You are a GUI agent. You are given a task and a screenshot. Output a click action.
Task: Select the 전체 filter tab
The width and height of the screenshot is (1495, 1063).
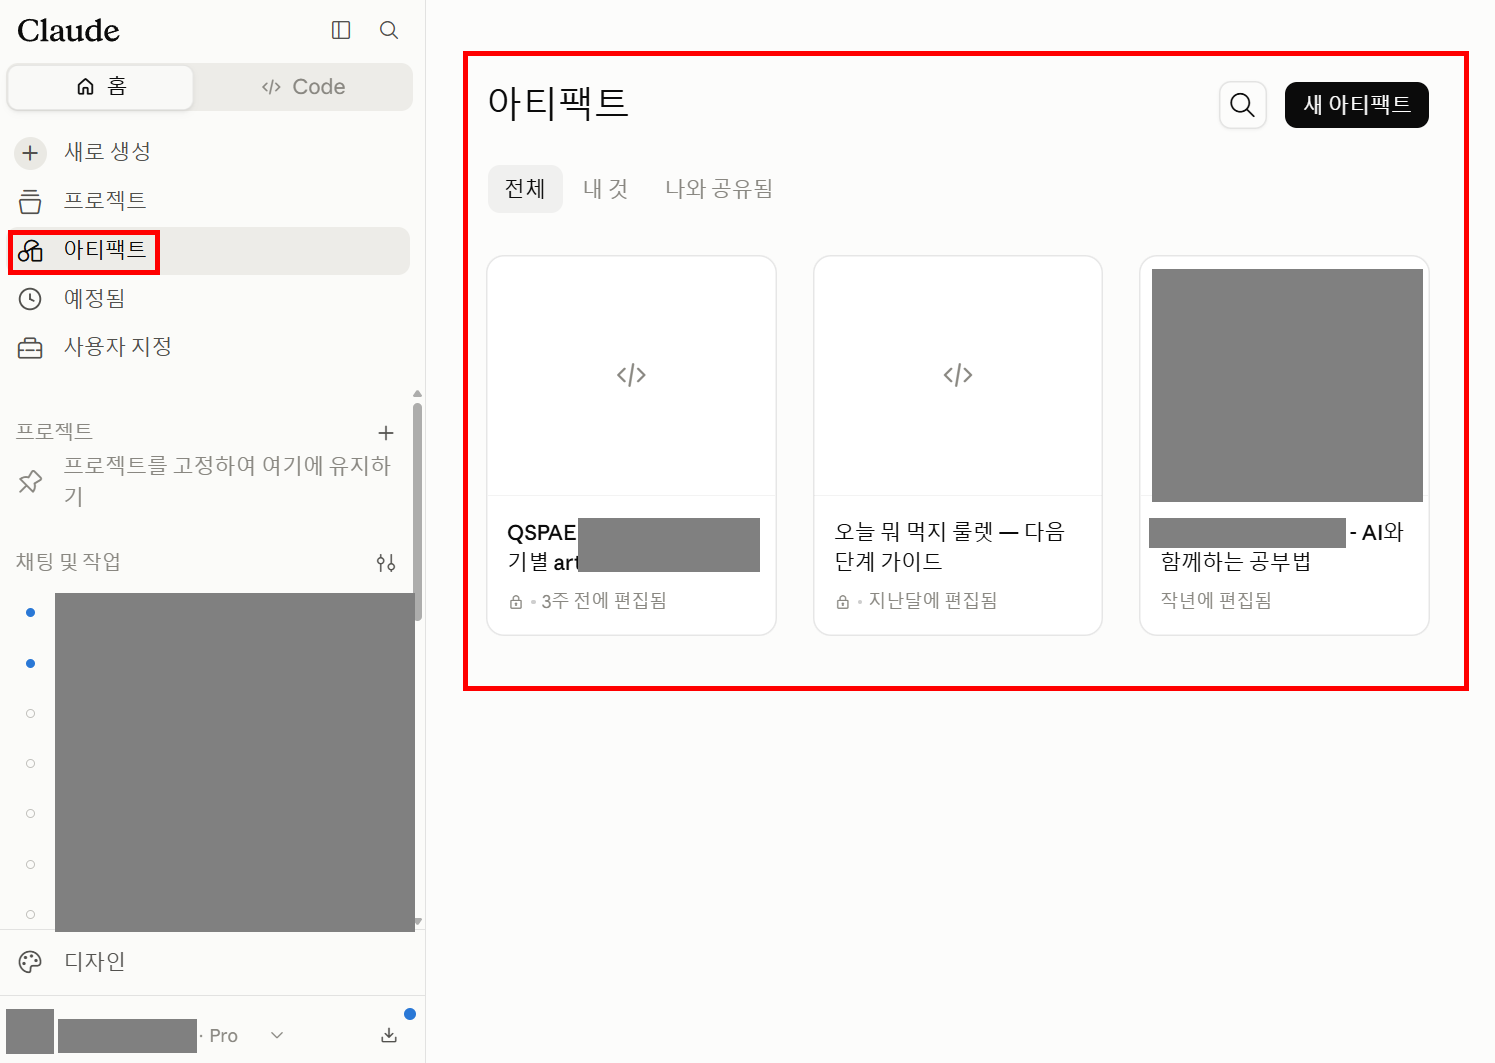(525, 189)
